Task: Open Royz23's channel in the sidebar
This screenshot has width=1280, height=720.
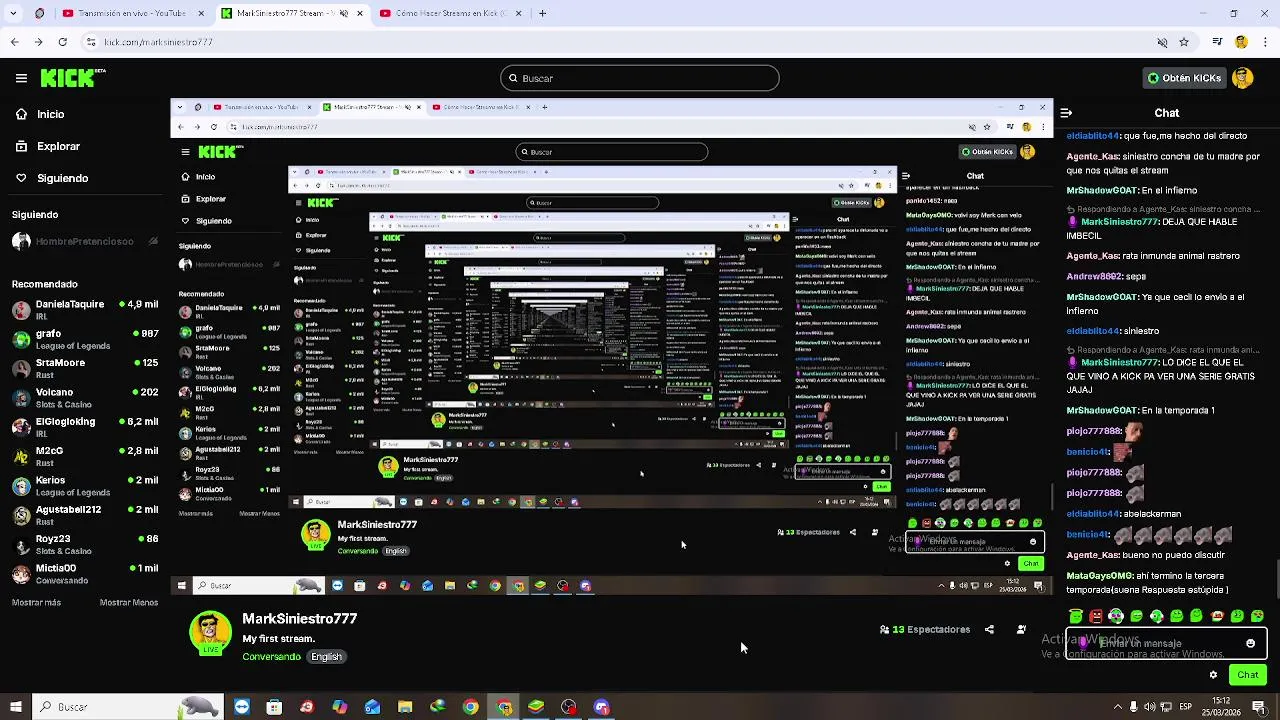Action: tap(85, 544)
